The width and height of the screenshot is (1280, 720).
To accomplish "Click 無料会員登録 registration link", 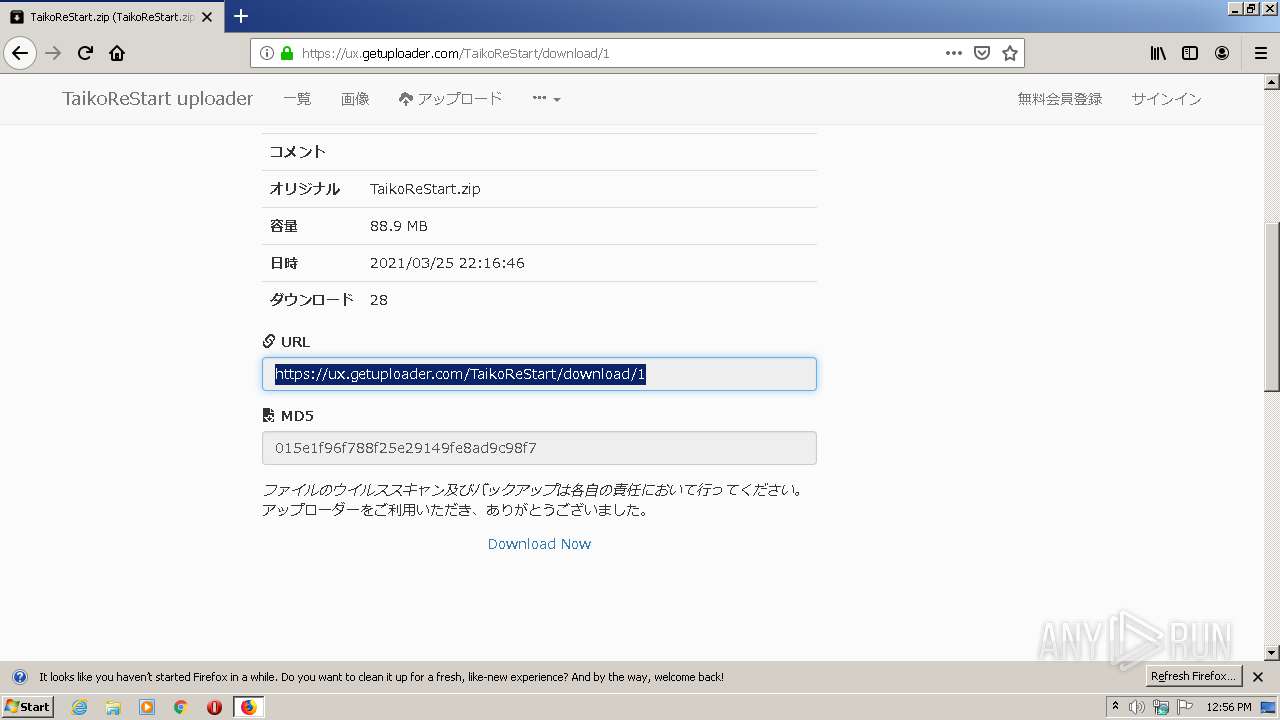I will click(x=1059, y=99).
